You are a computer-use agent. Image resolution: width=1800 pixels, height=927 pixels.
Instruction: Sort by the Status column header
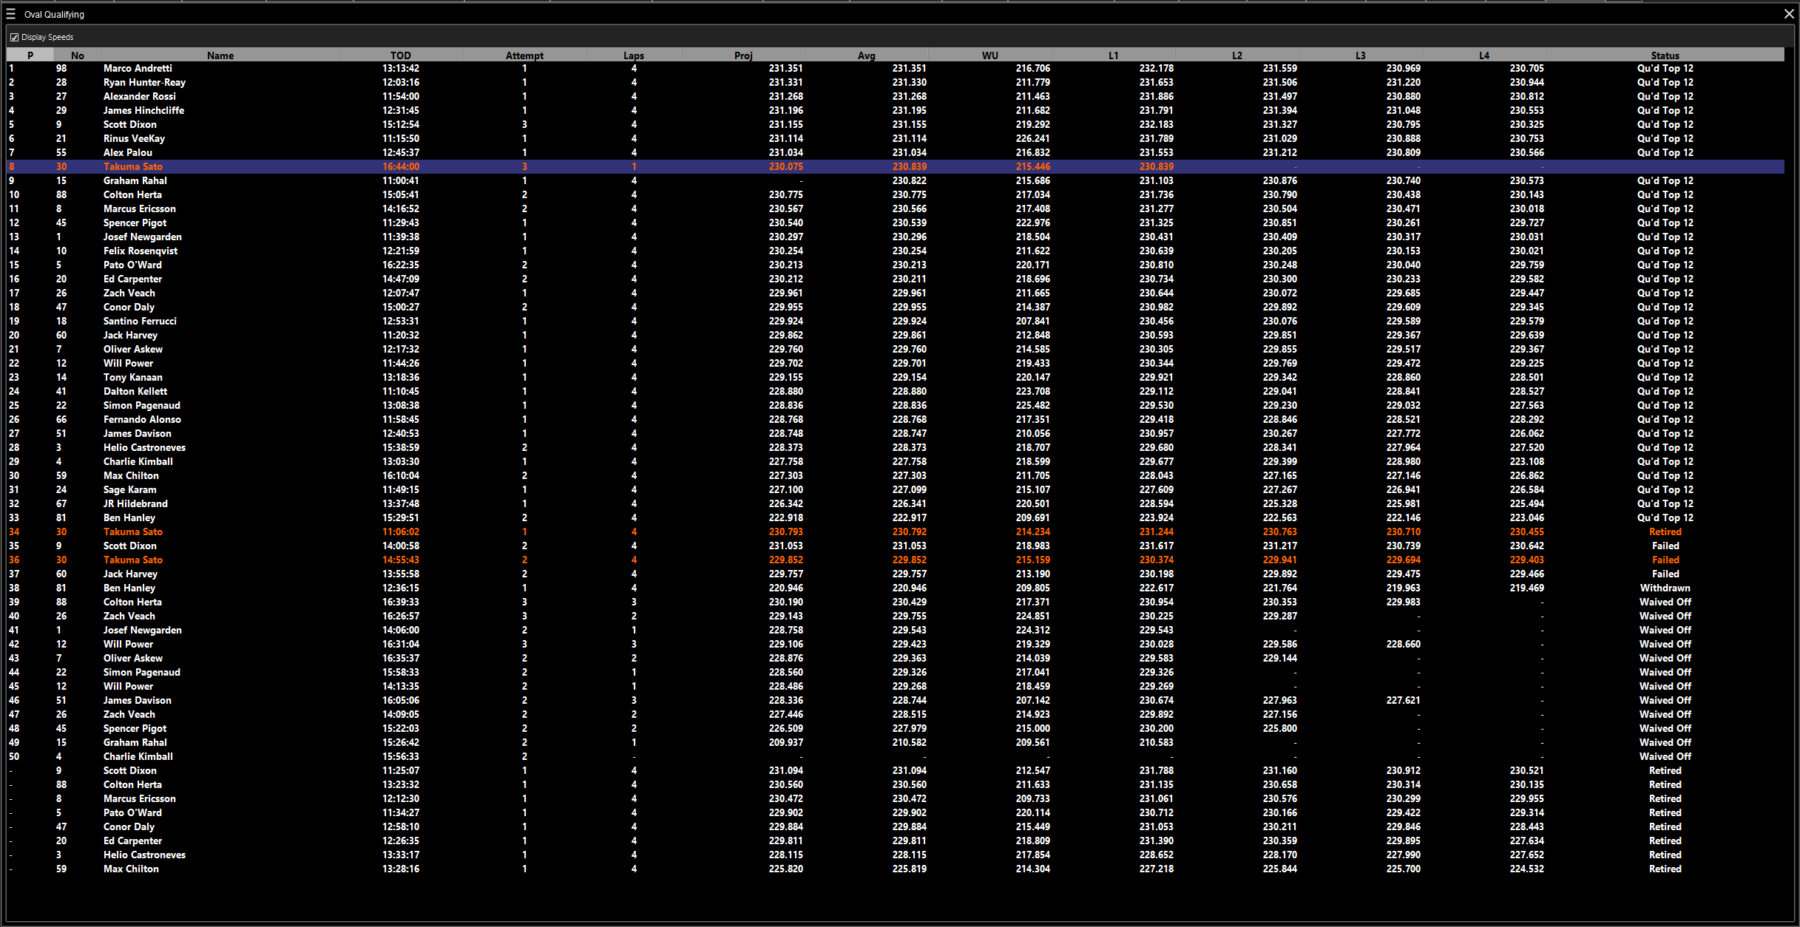pyautogui.click(x=1665, y=56)
